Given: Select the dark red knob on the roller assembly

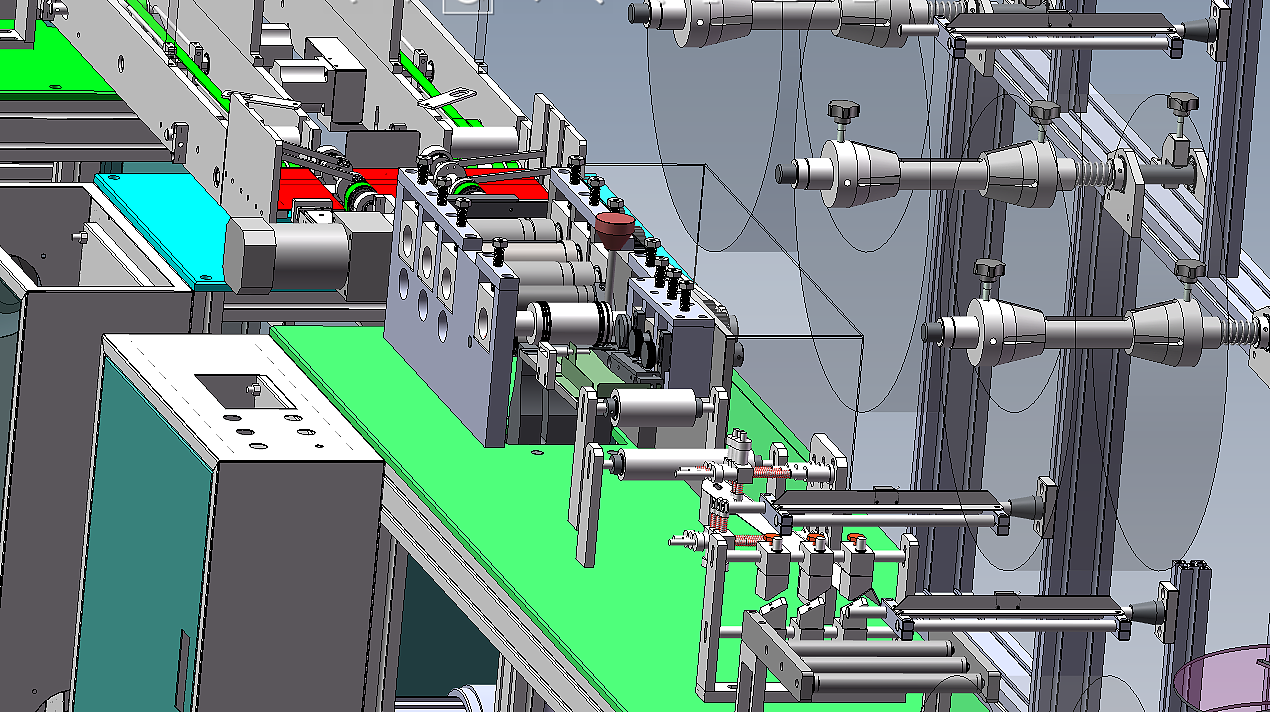Looking at the screenshot, I should pos(615,232).
